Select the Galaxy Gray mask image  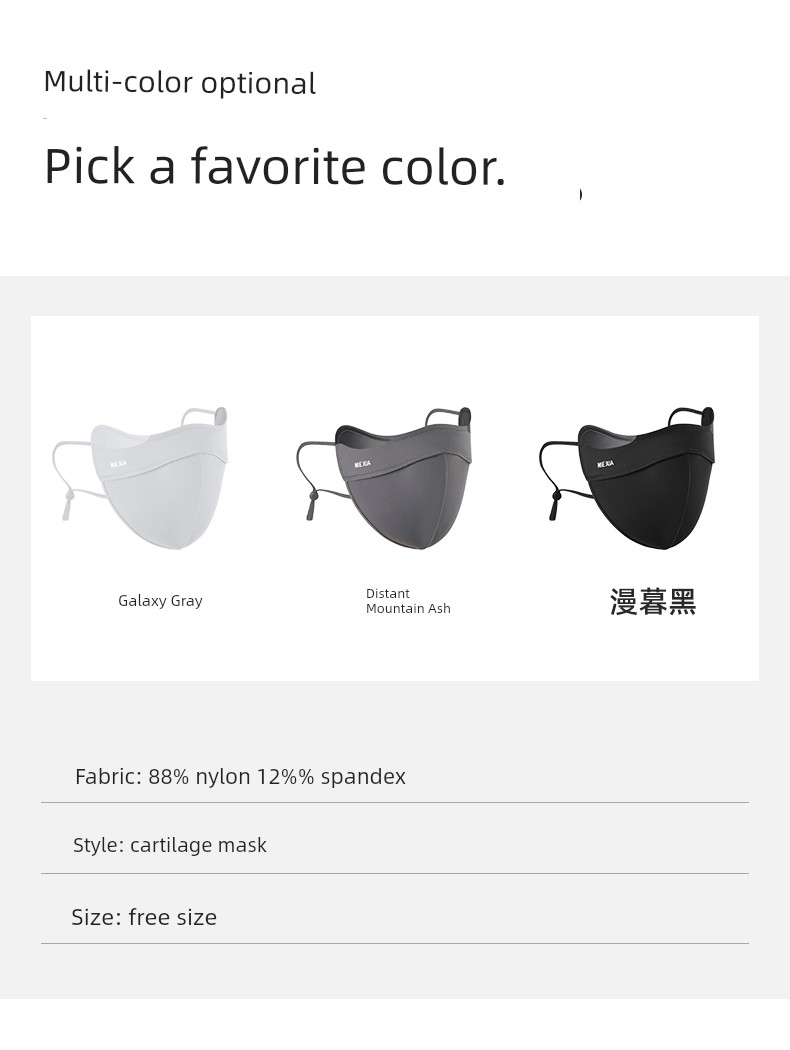140,477
